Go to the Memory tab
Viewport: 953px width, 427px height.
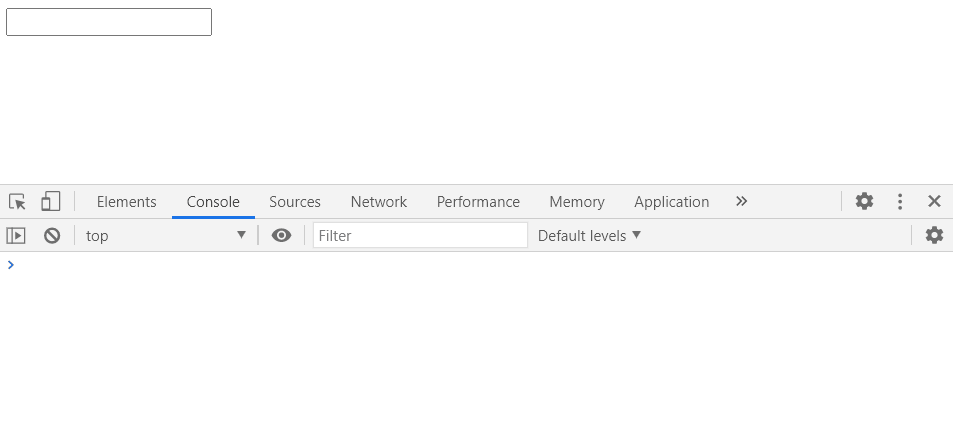point(577,202)
